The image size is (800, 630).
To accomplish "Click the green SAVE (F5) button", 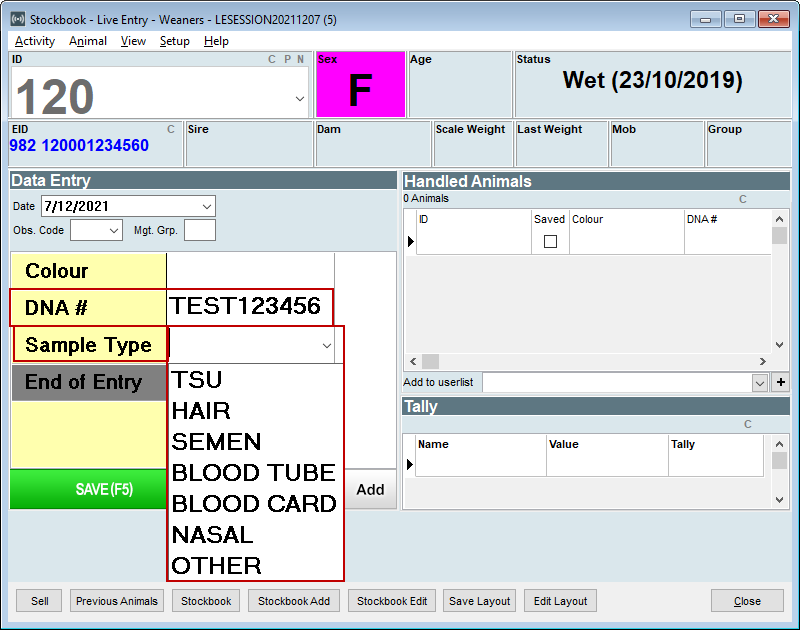I will (x=89, y=489).
